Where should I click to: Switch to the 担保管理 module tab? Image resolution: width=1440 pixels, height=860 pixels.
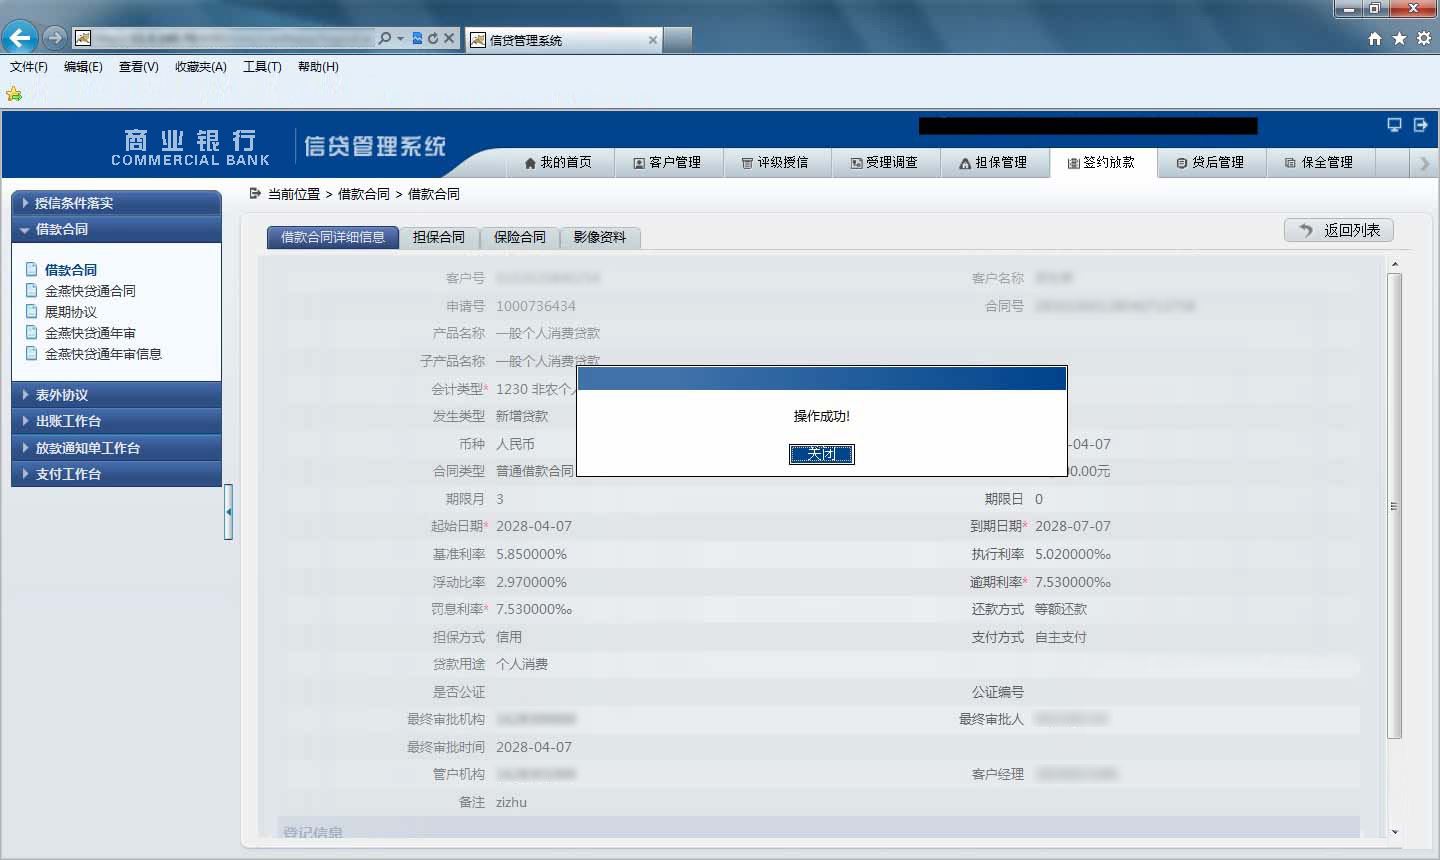pos(995,163)
